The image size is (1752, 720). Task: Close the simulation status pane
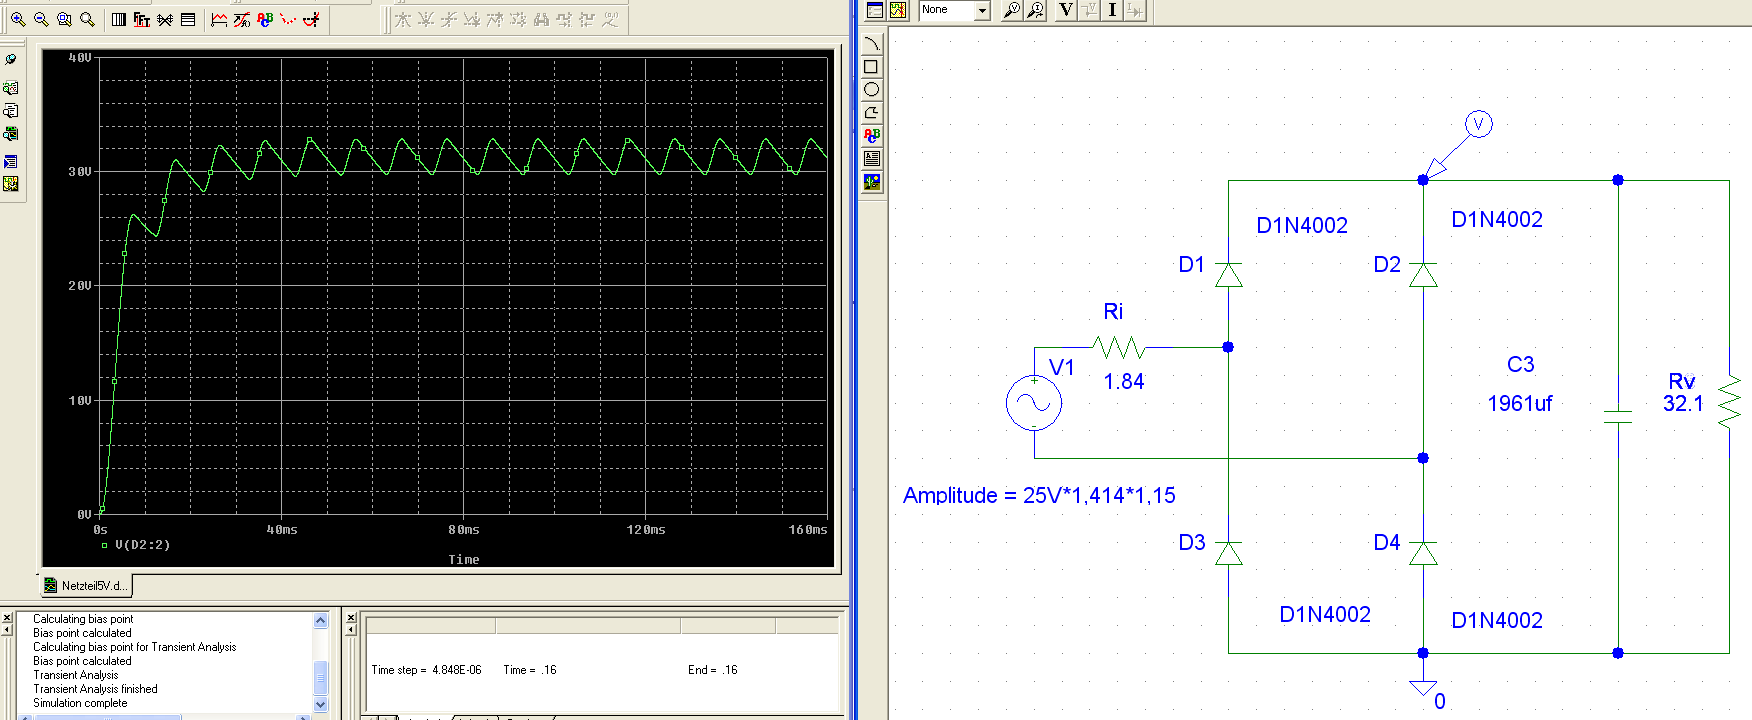351,618
